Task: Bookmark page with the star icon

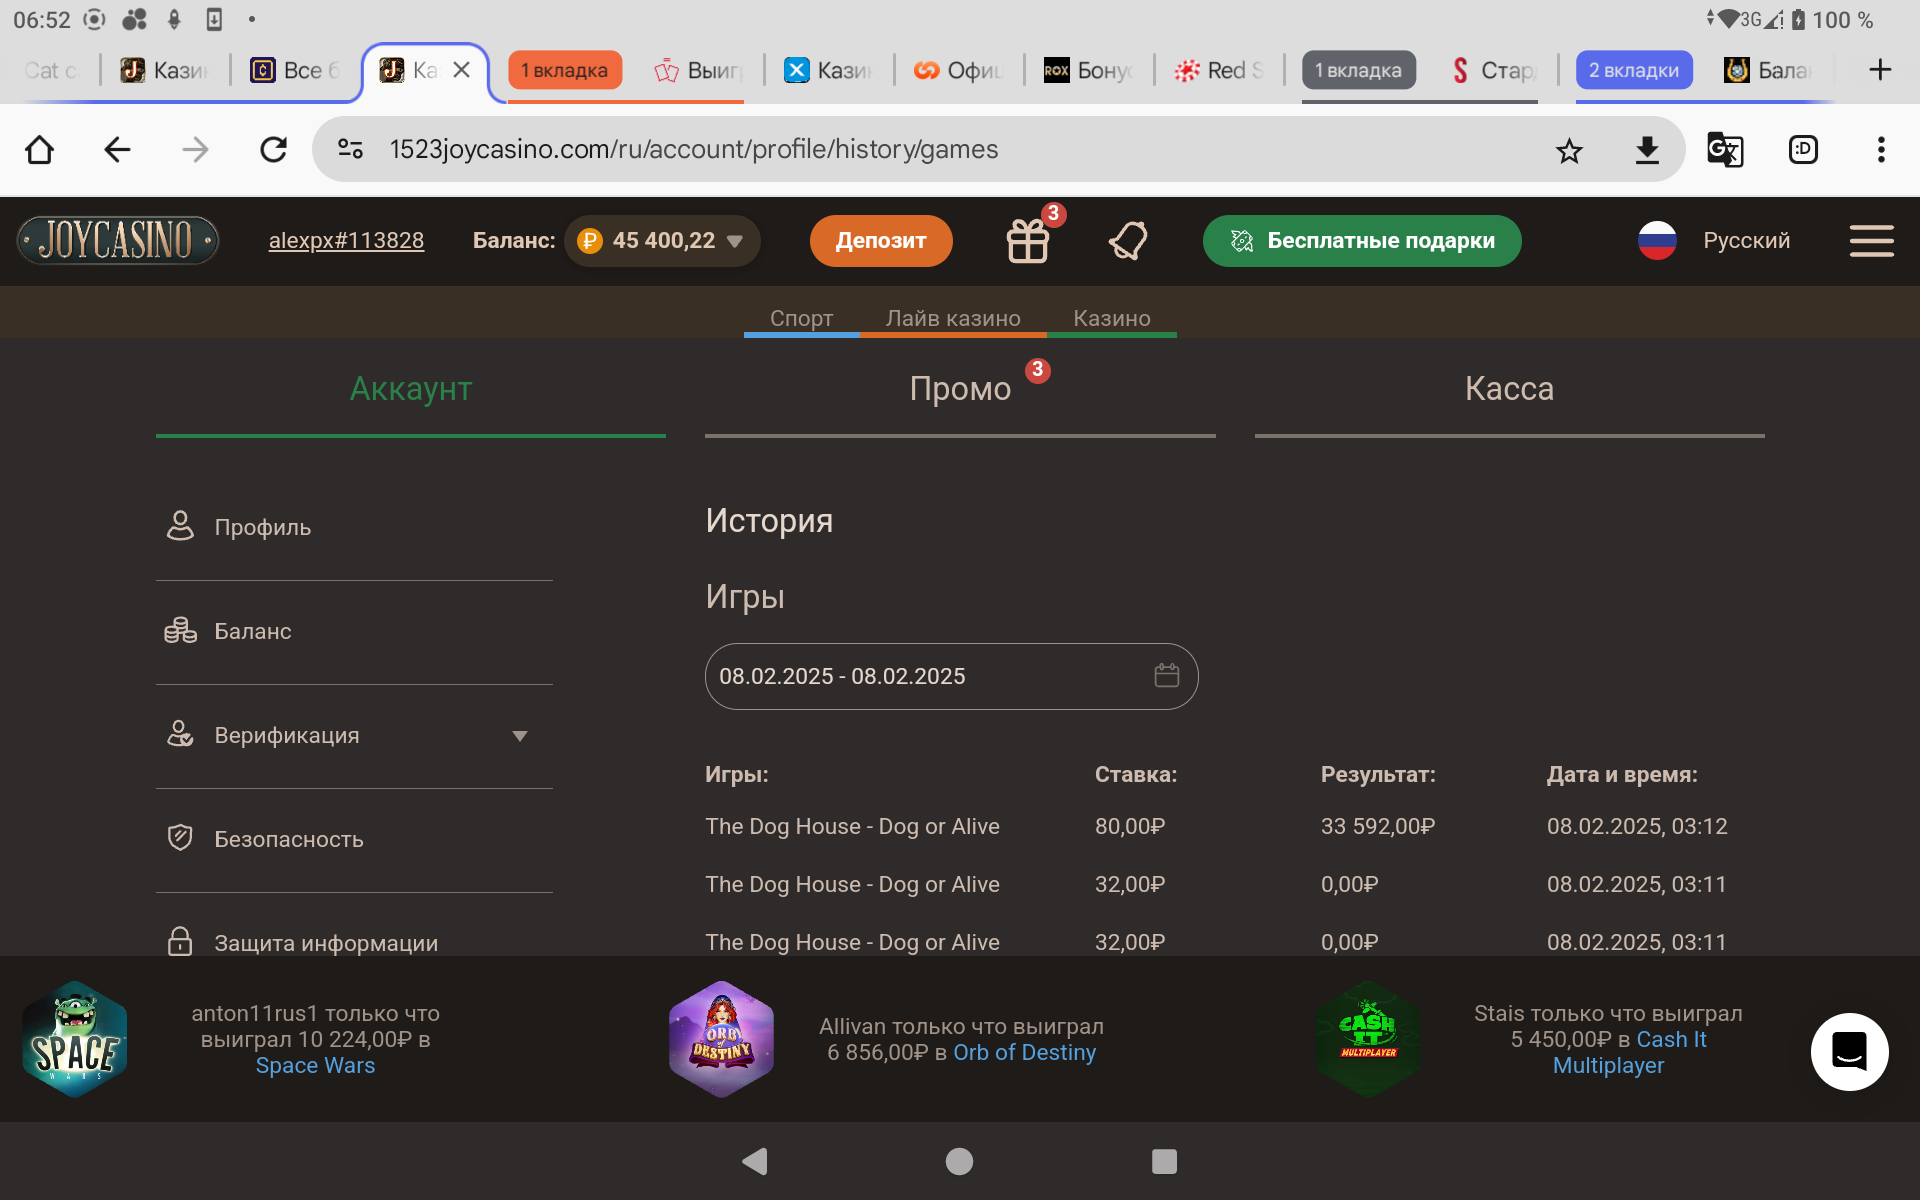Action: pyautogui.click(x=1569, y=150)
